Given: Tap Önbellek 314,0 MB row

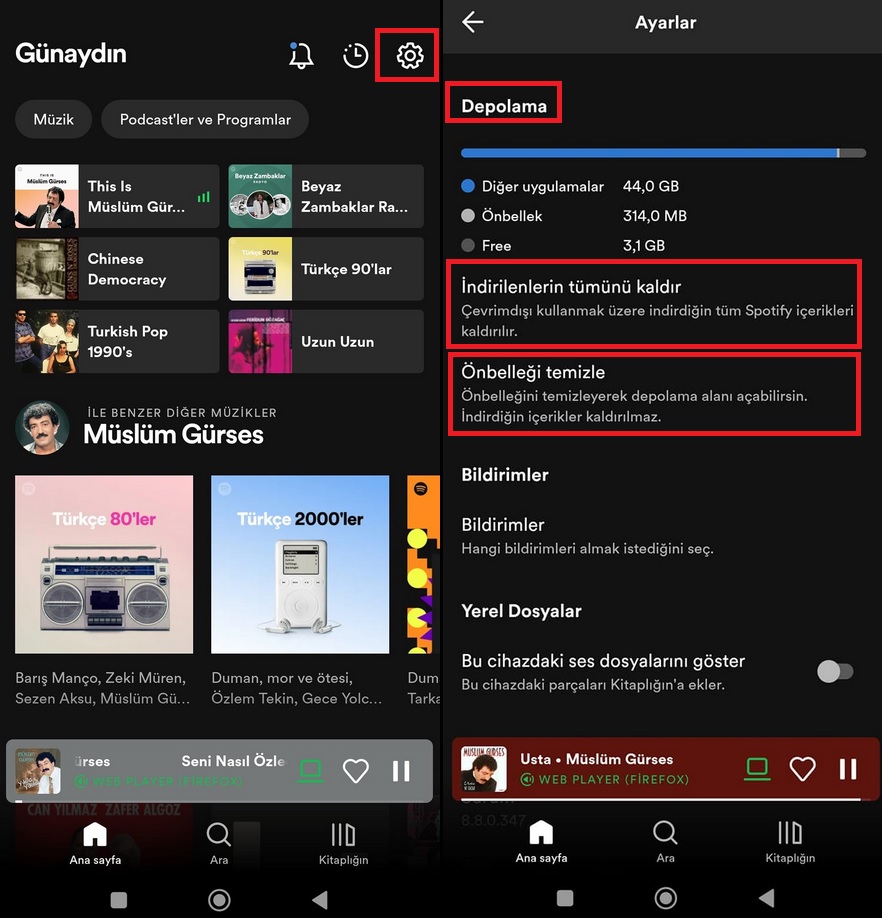Looking at the screenshot, I should coord(574,216).
